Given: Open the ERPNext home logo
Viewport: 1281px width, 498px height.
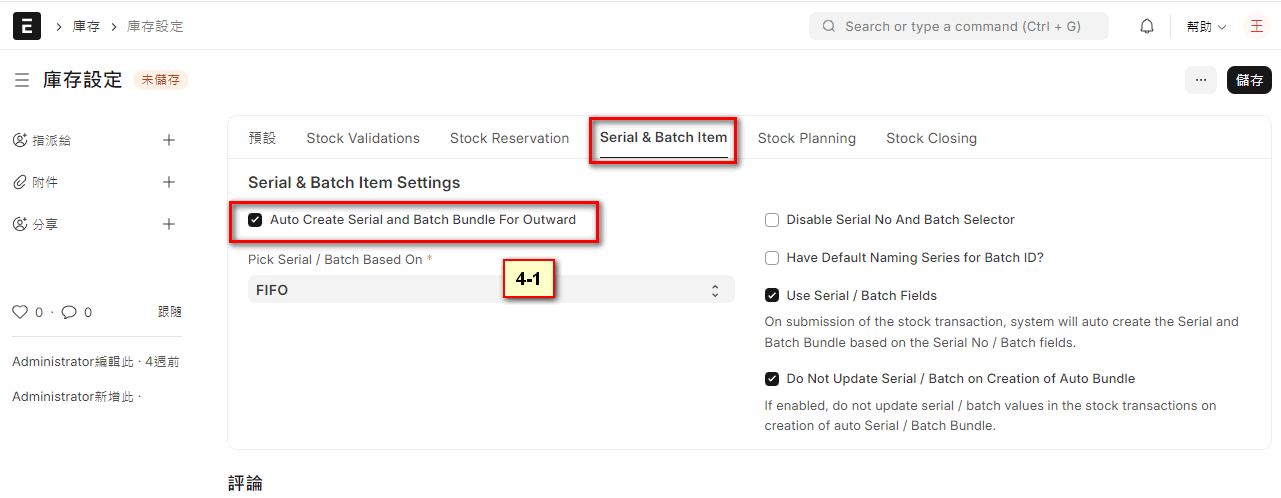Looking at the screenshot, I should tap(27, 26).
